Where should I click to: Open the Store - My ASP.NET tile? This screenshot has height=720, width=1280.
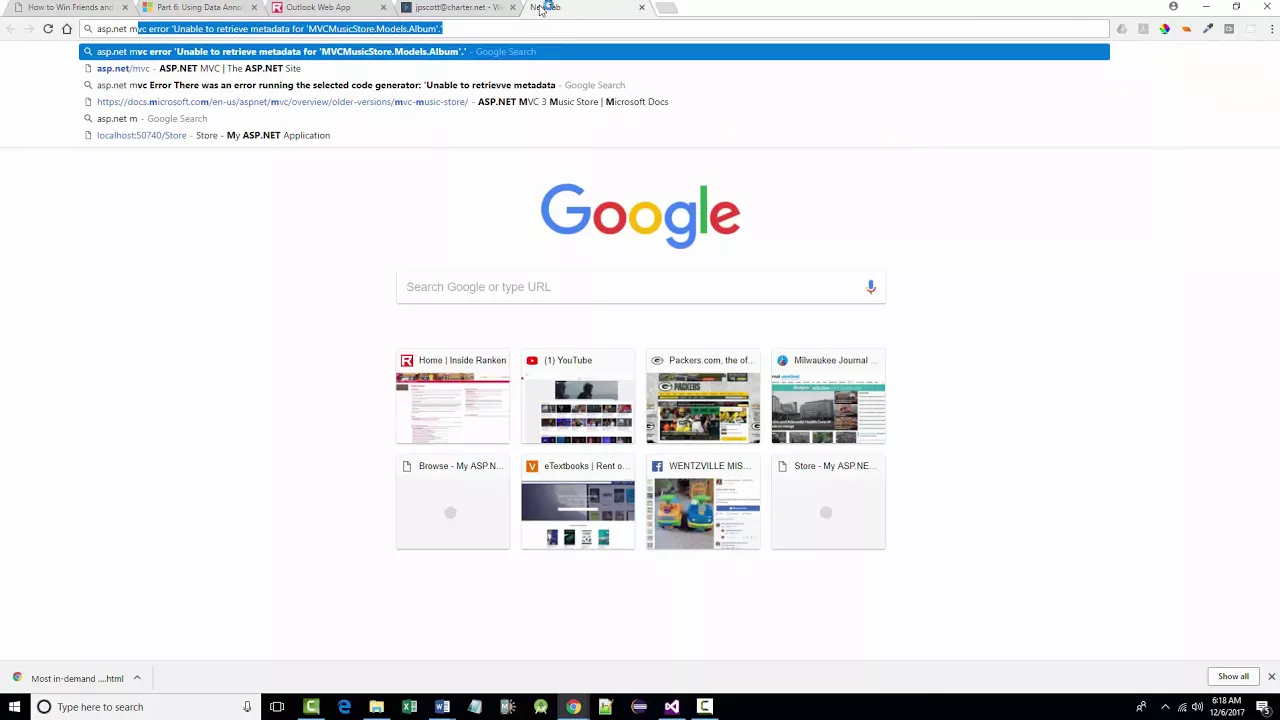pyautogui.click(x=828, y=502)
